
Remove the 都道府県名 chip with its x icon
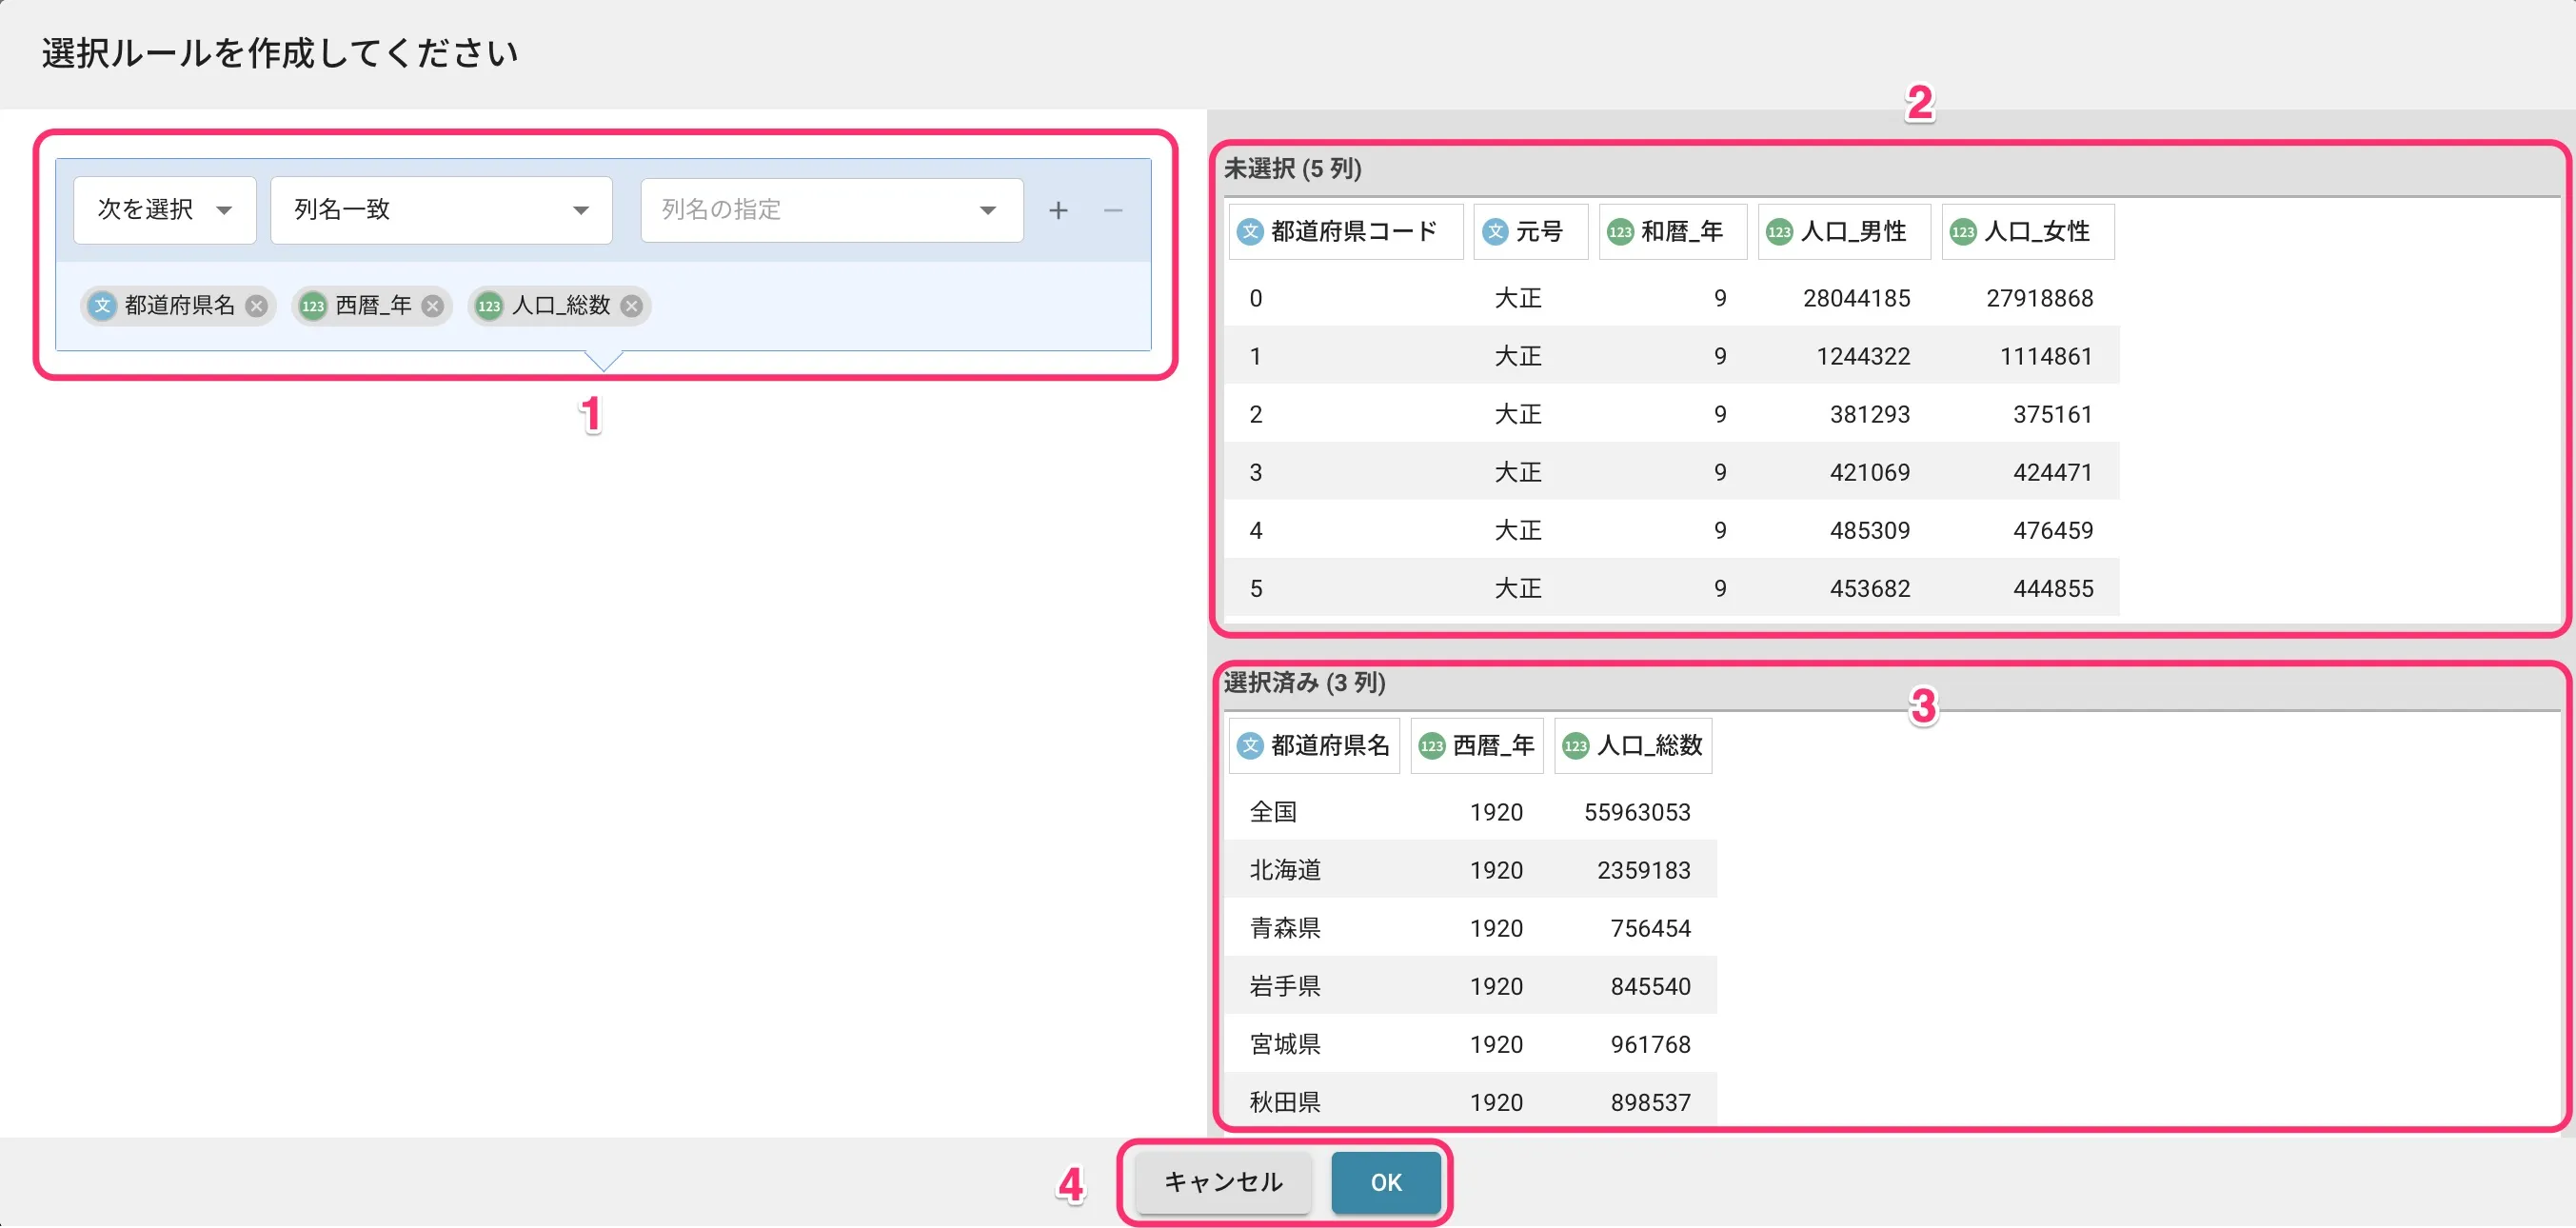(257, 306)
